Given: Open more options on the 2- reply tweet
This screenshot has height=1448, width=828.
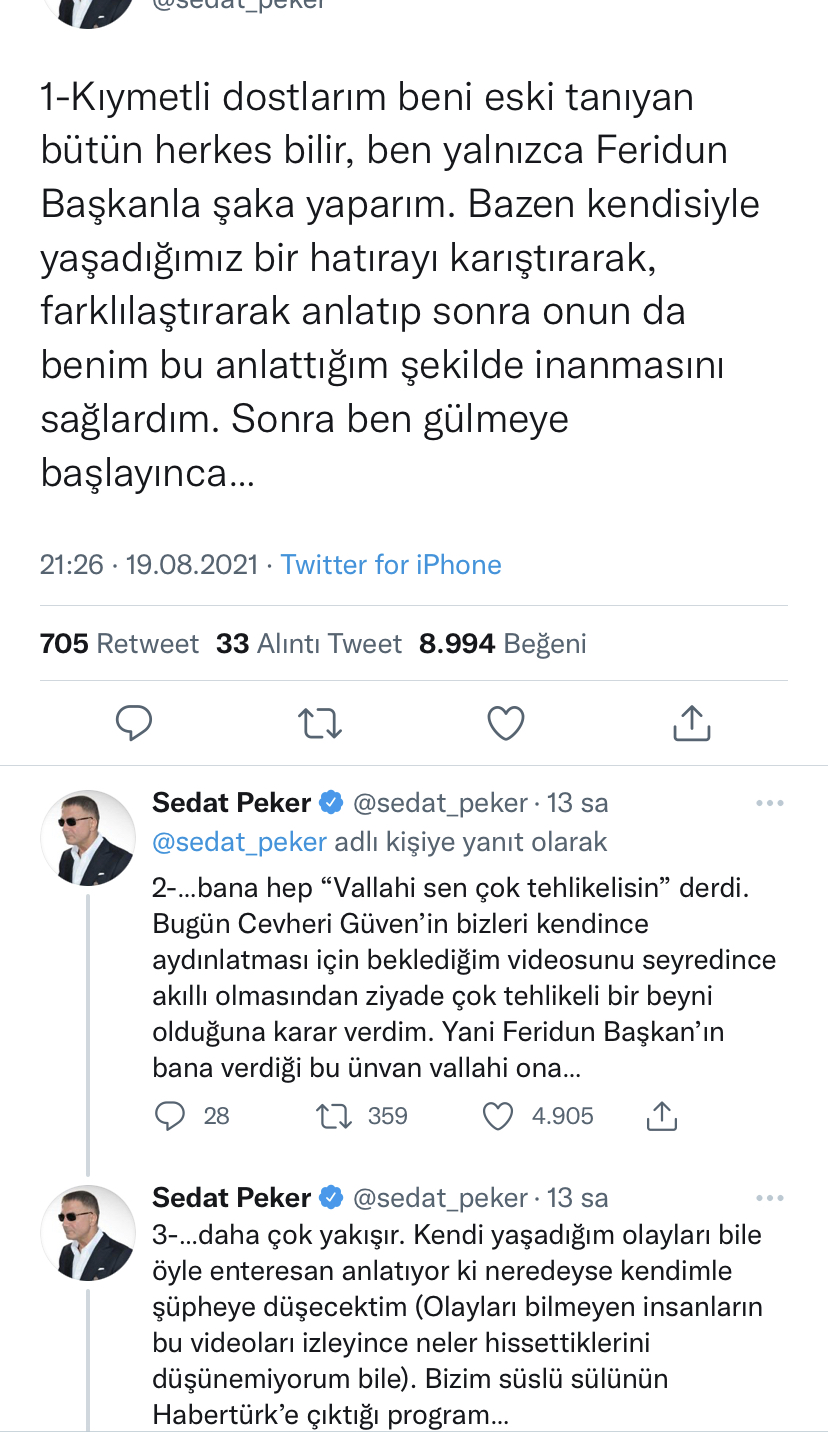Looking at the screenshot, I should (769, 803).
